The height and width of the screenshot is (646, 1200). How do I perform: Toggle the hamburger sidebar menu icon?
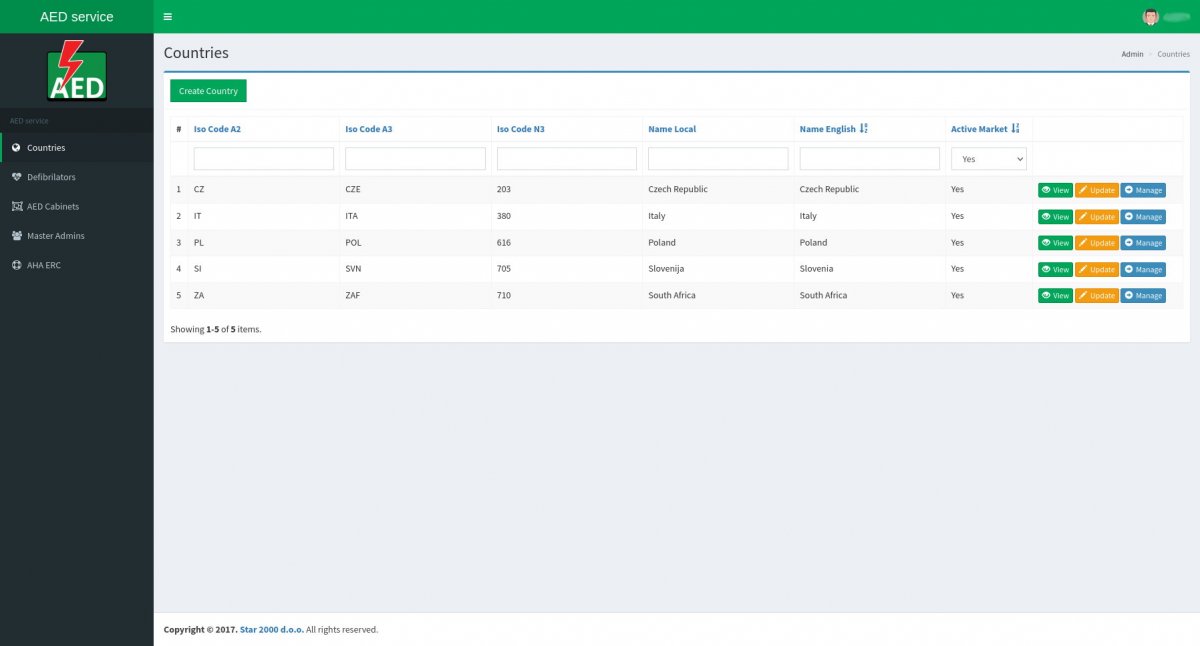pyautogui.click(x=167, y=17)
